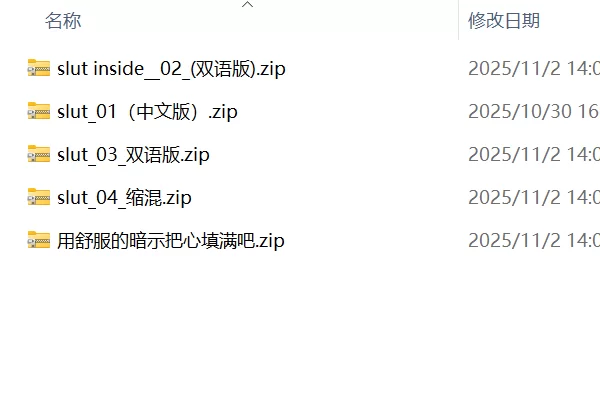Select the slut_04_缩混.zip file name
Viewport: 600px width, 417px height.
click(124, 198)
